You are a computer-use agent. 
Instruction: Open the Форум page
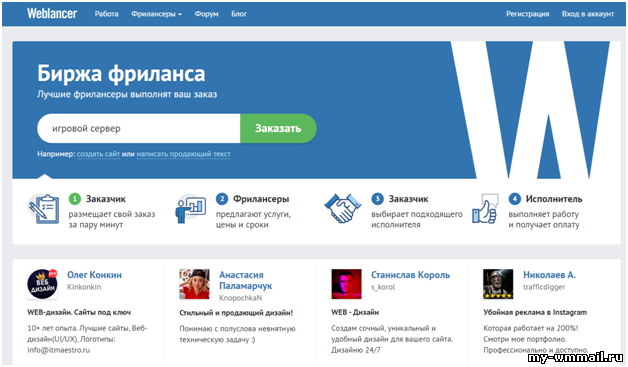pyautogui.click(x=207, y=14)
